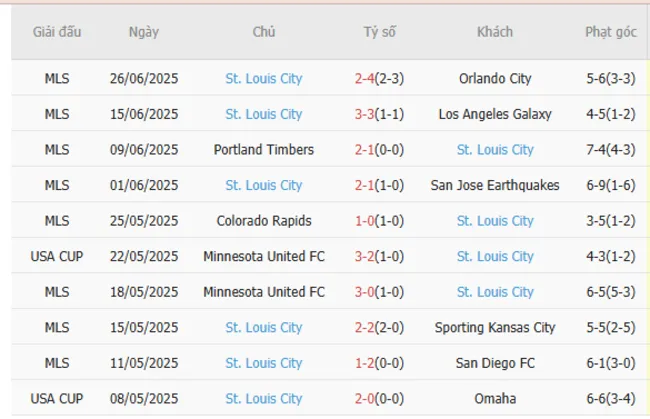Click the USA CUP label on 08/05/2025
Image resolution: width=650 pixels, height=419 pixels.
tap(56, 398)
